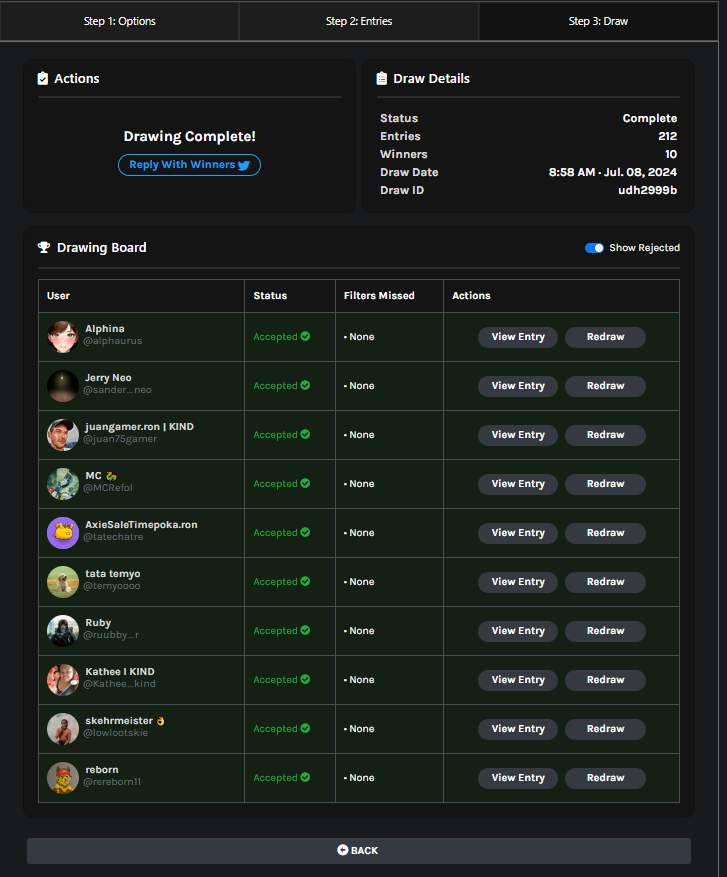View Entry for AxieSaleTimepoka.ron

[518, 533]
